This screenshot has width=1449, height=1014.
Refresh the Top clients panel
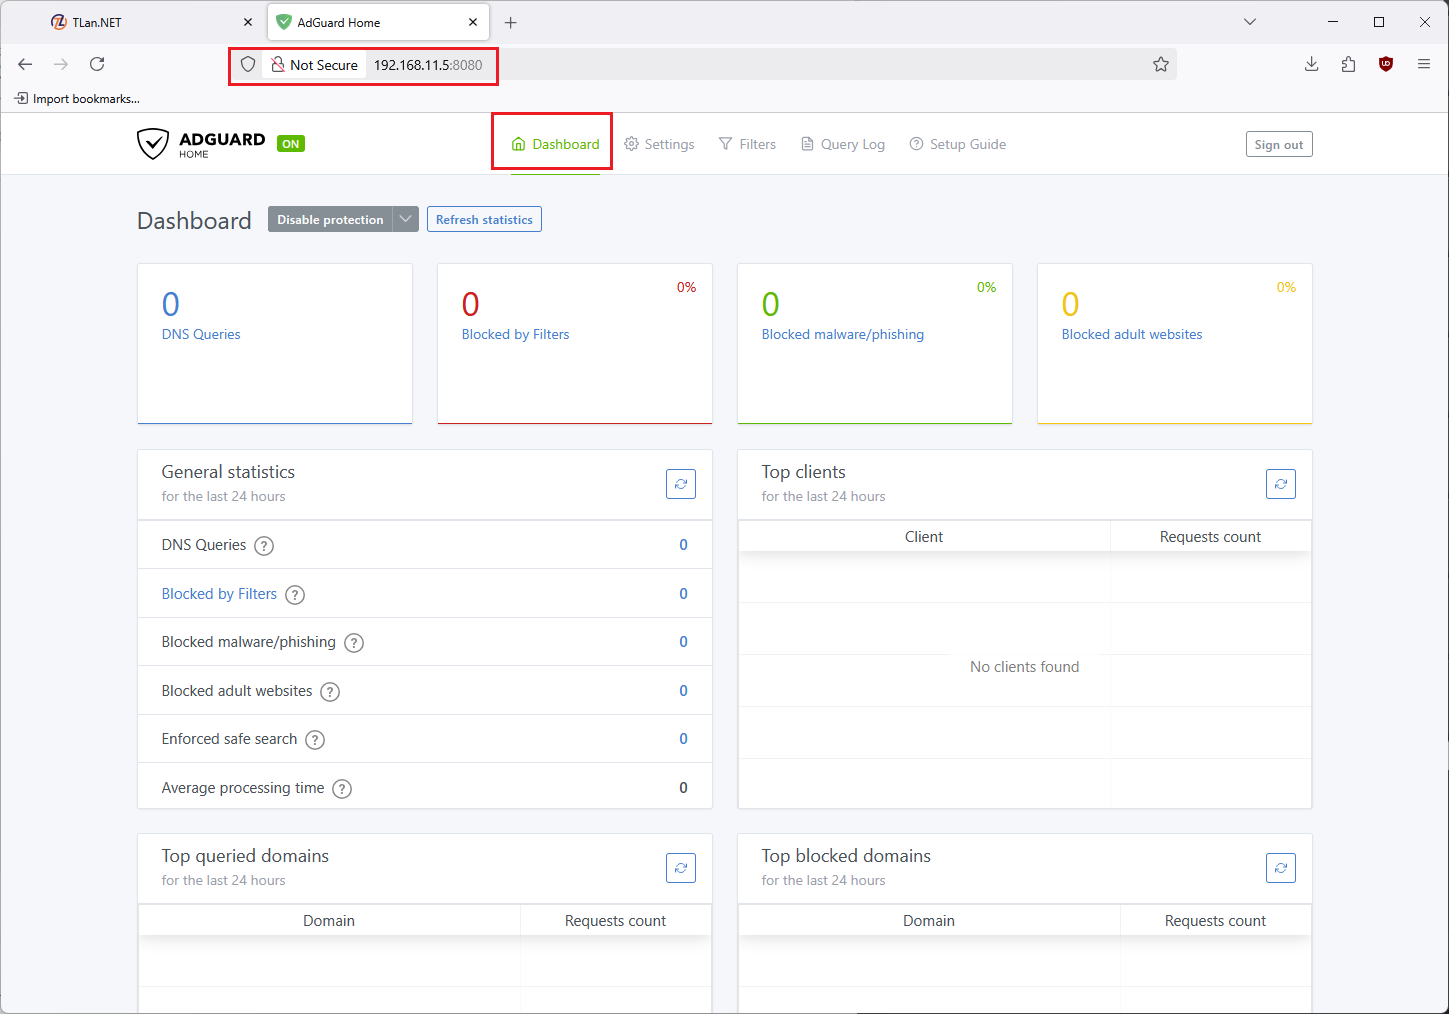coord(1281,484)
